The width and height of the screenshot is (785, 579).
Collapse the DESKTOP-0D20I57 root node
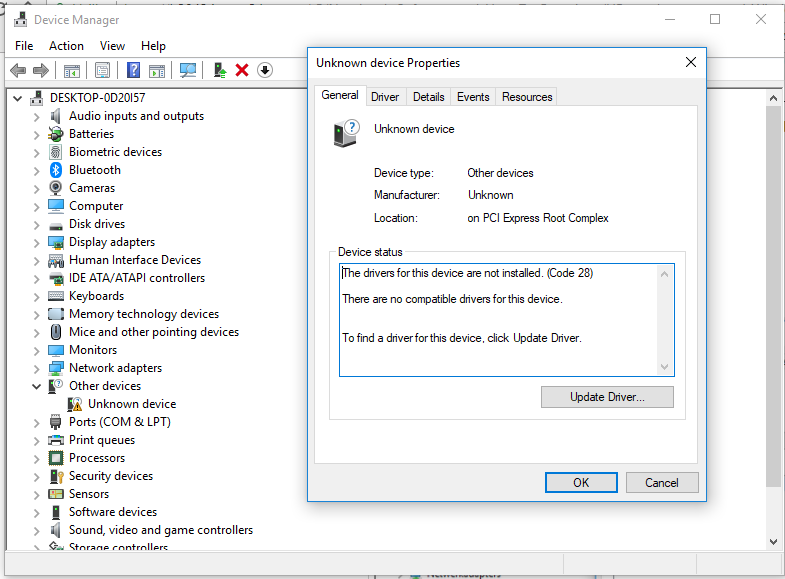[x=18, y=99]
